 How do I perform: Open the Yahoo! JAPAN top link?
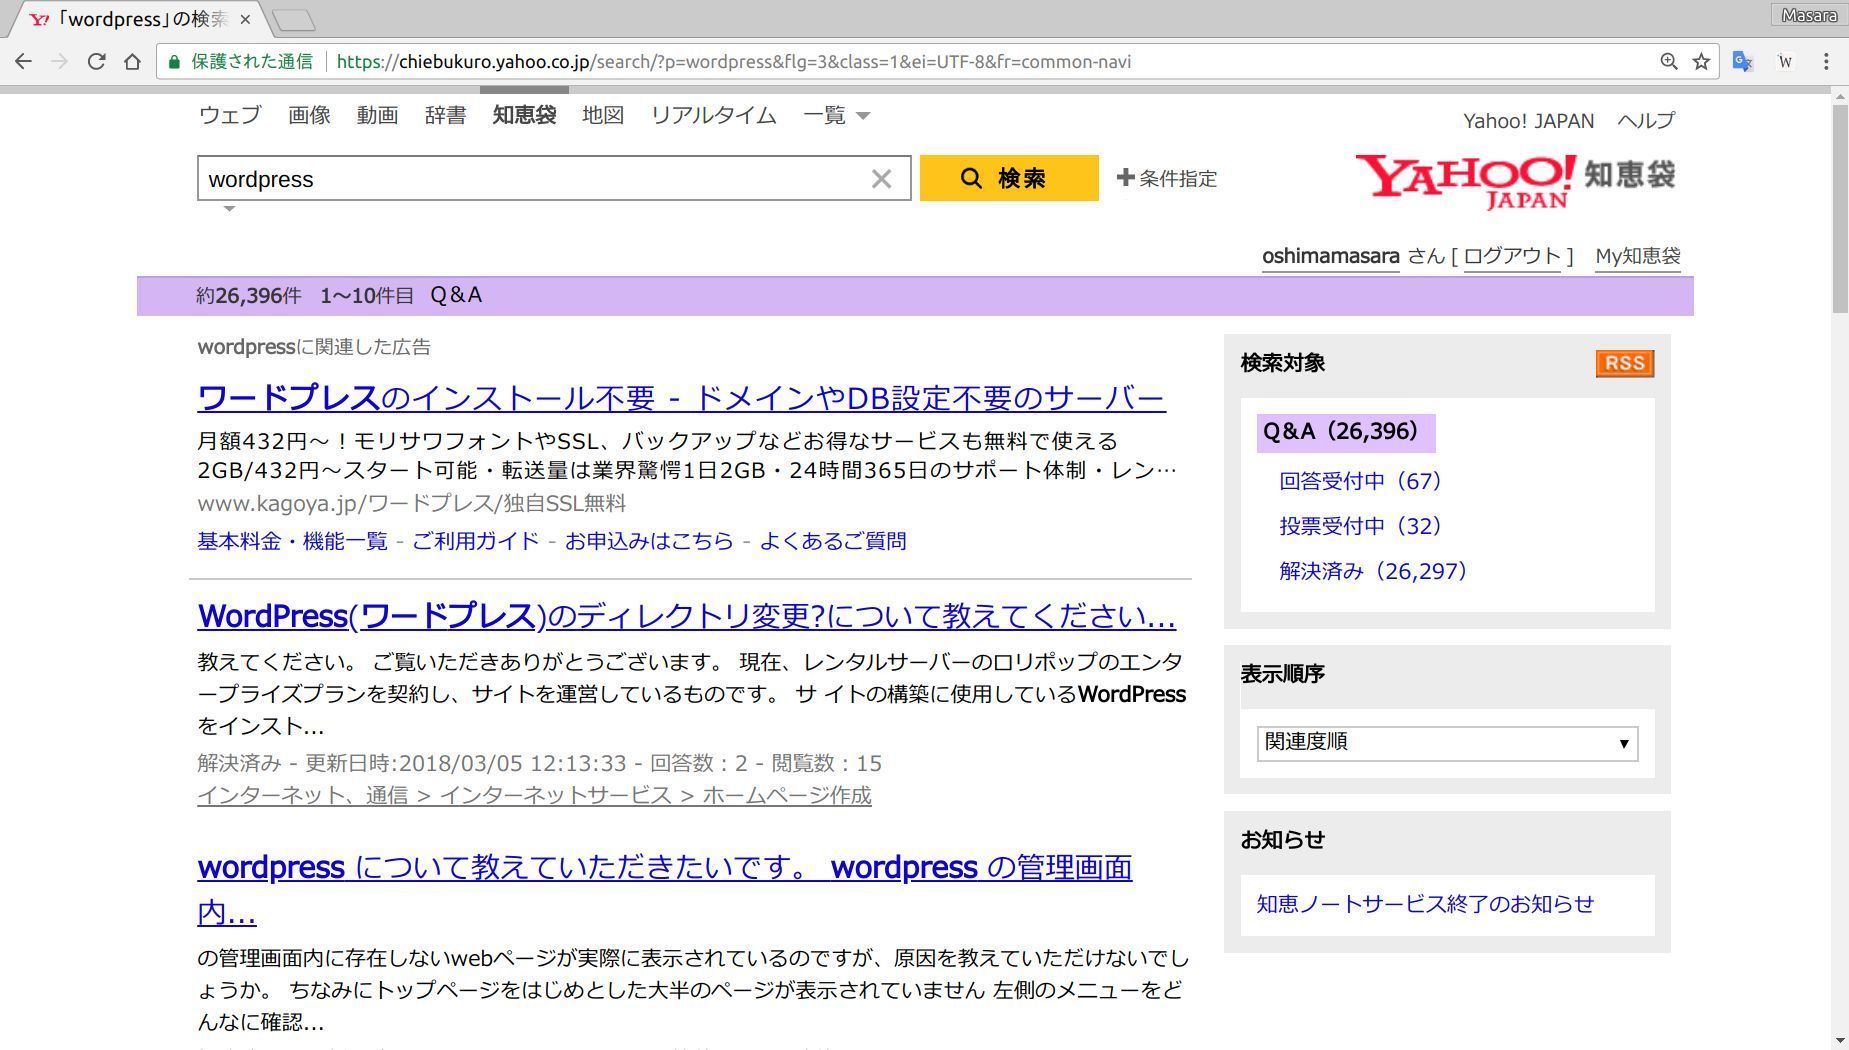coord(1528,121)
